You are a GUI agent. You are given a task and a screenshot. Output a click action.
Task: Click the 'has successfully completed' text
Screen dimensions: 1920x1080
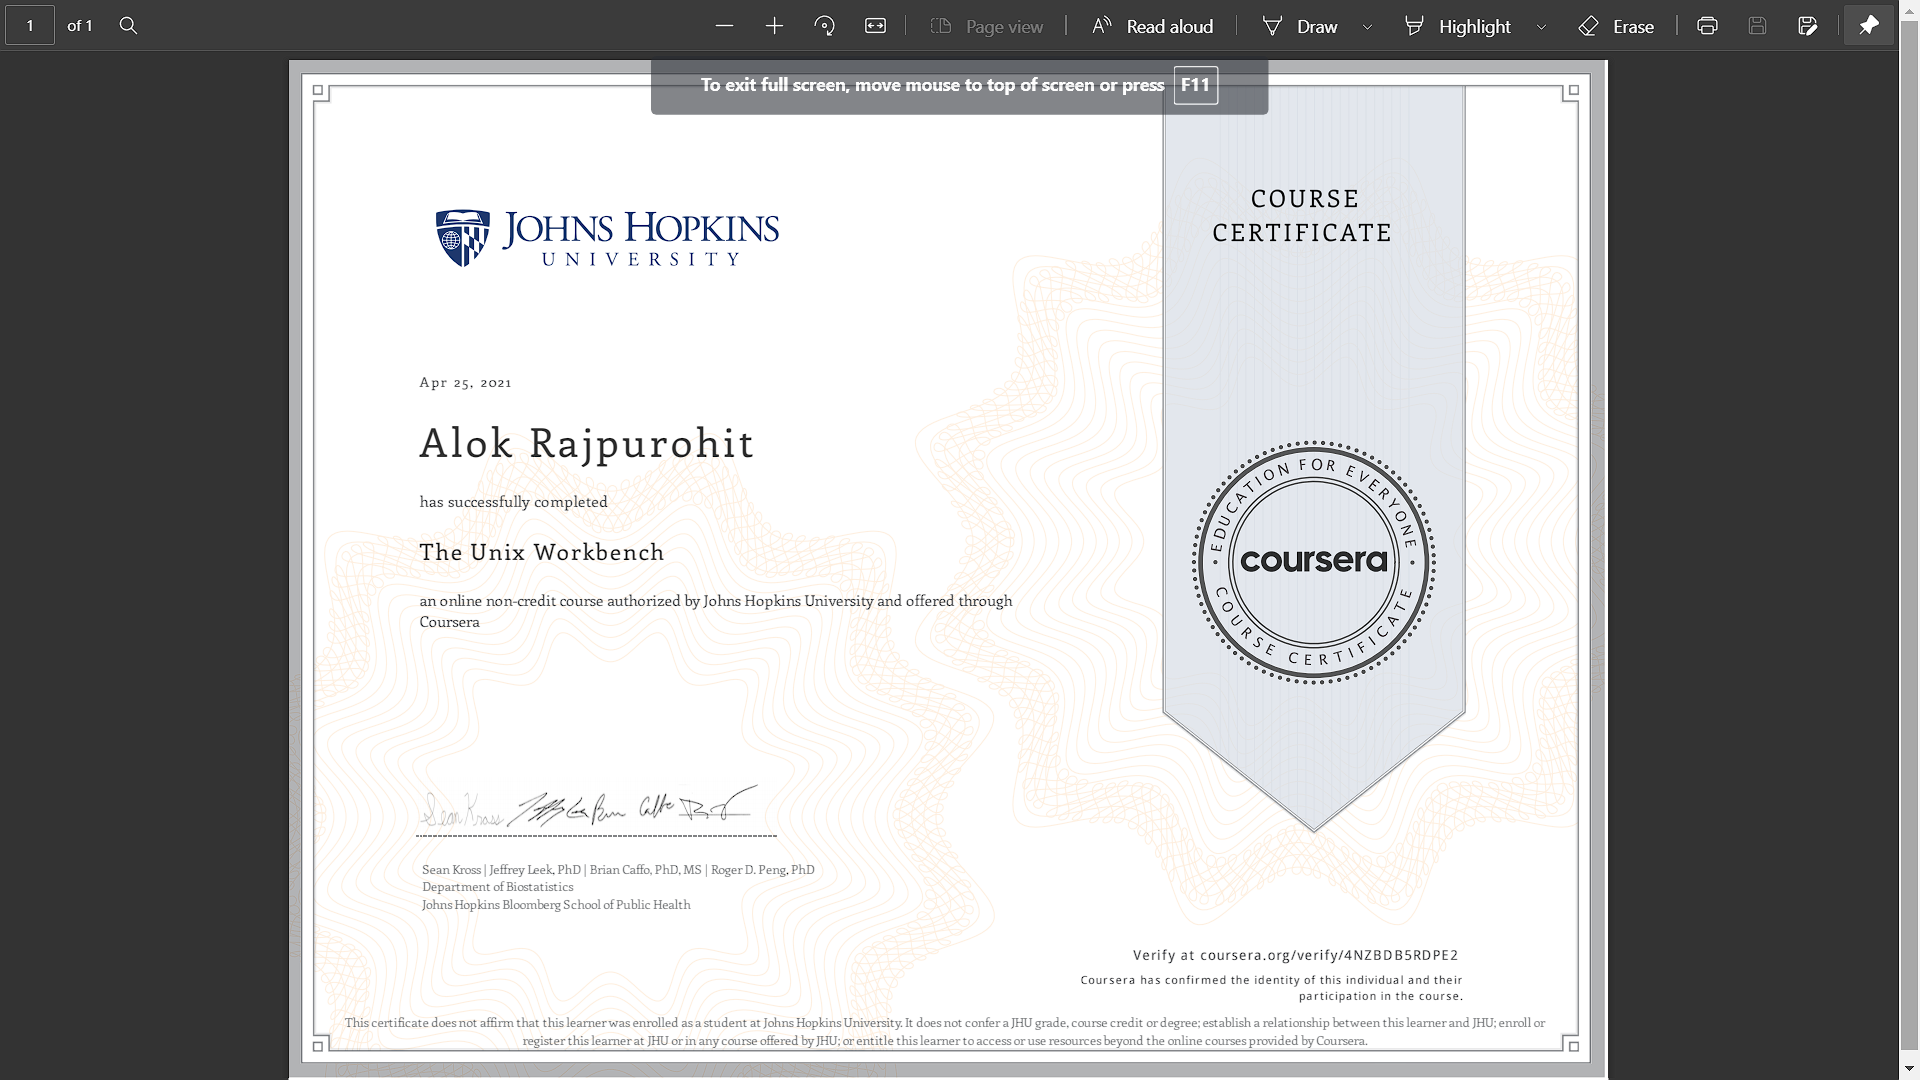(513, 502)
